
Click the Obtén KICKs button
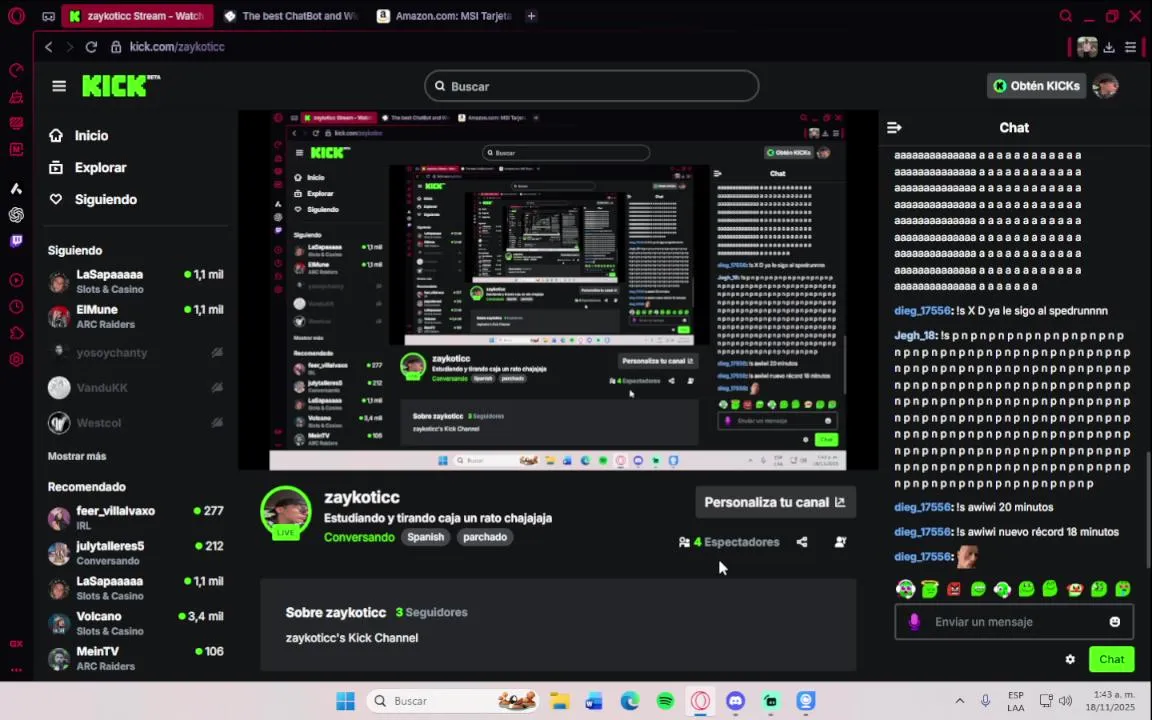click(x=1037, y=86)
